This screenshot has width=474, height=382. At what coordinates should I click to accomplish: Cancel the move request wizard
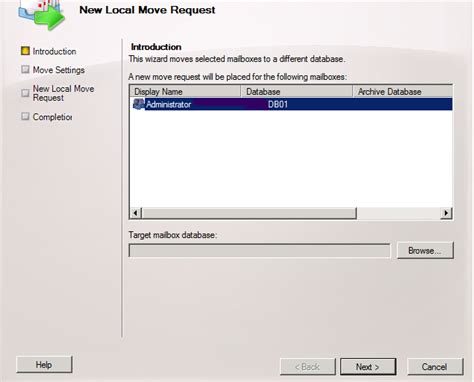[x=435, y=367]
